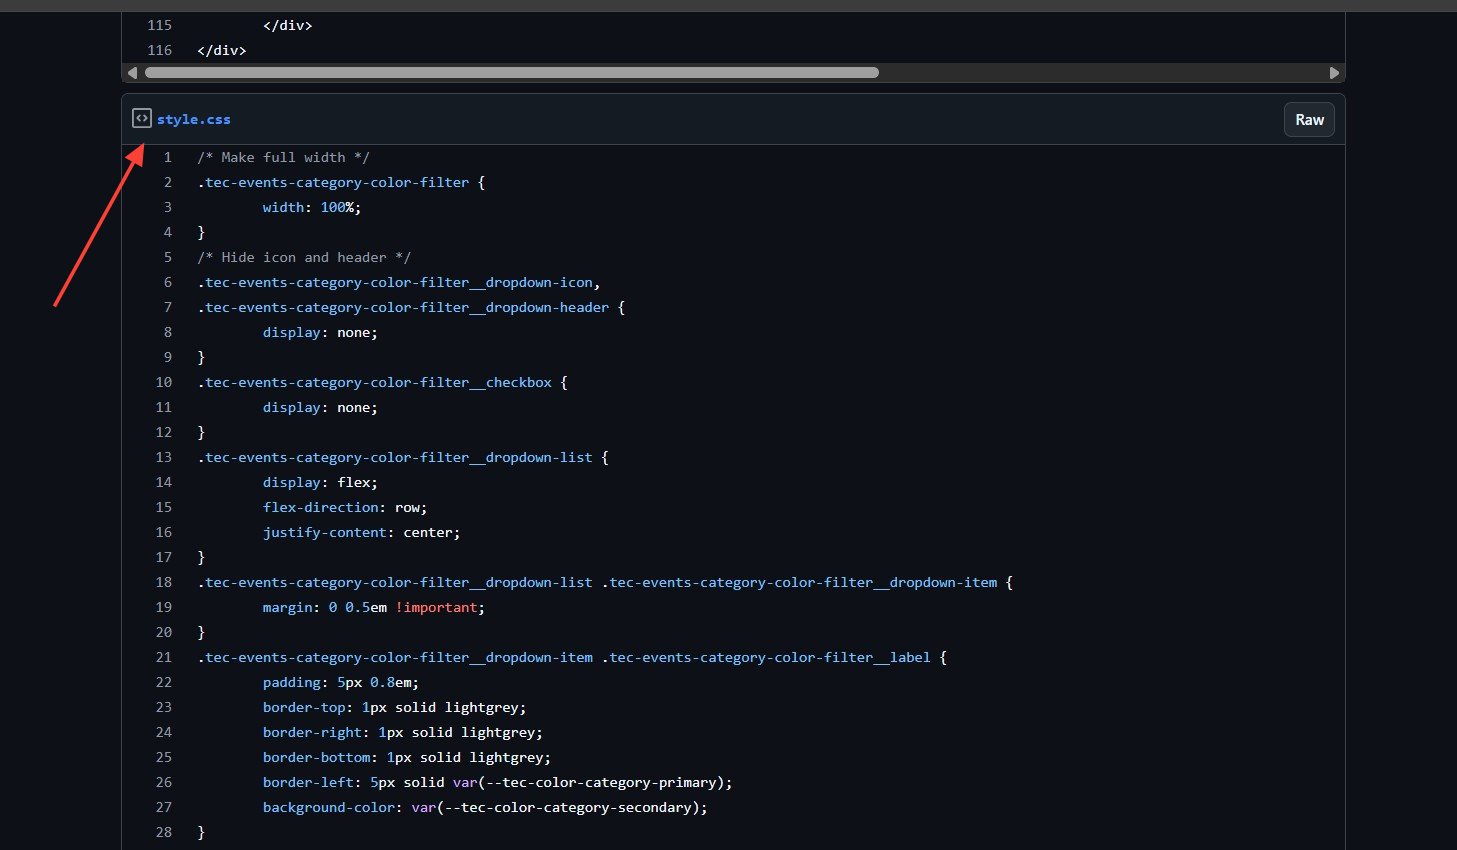Click the code file icon beside style.css
Image resolution: width=1457 pixels, height=850 pixels.
142,119
